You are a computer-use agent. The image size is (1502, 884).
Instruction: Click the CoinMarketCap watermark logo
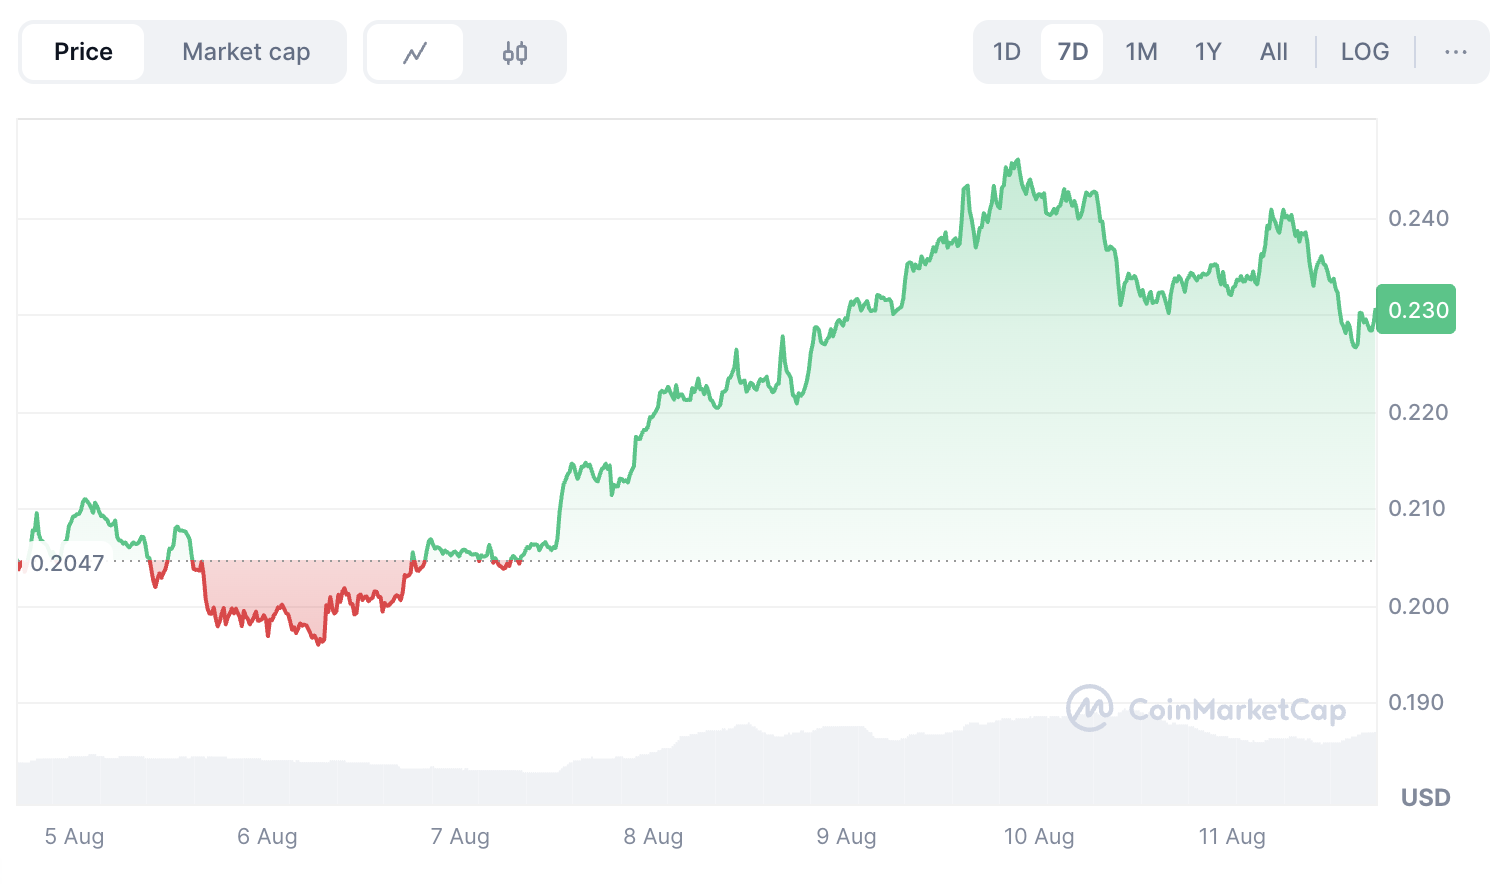pyautogui.click(x=1206, y=709)
